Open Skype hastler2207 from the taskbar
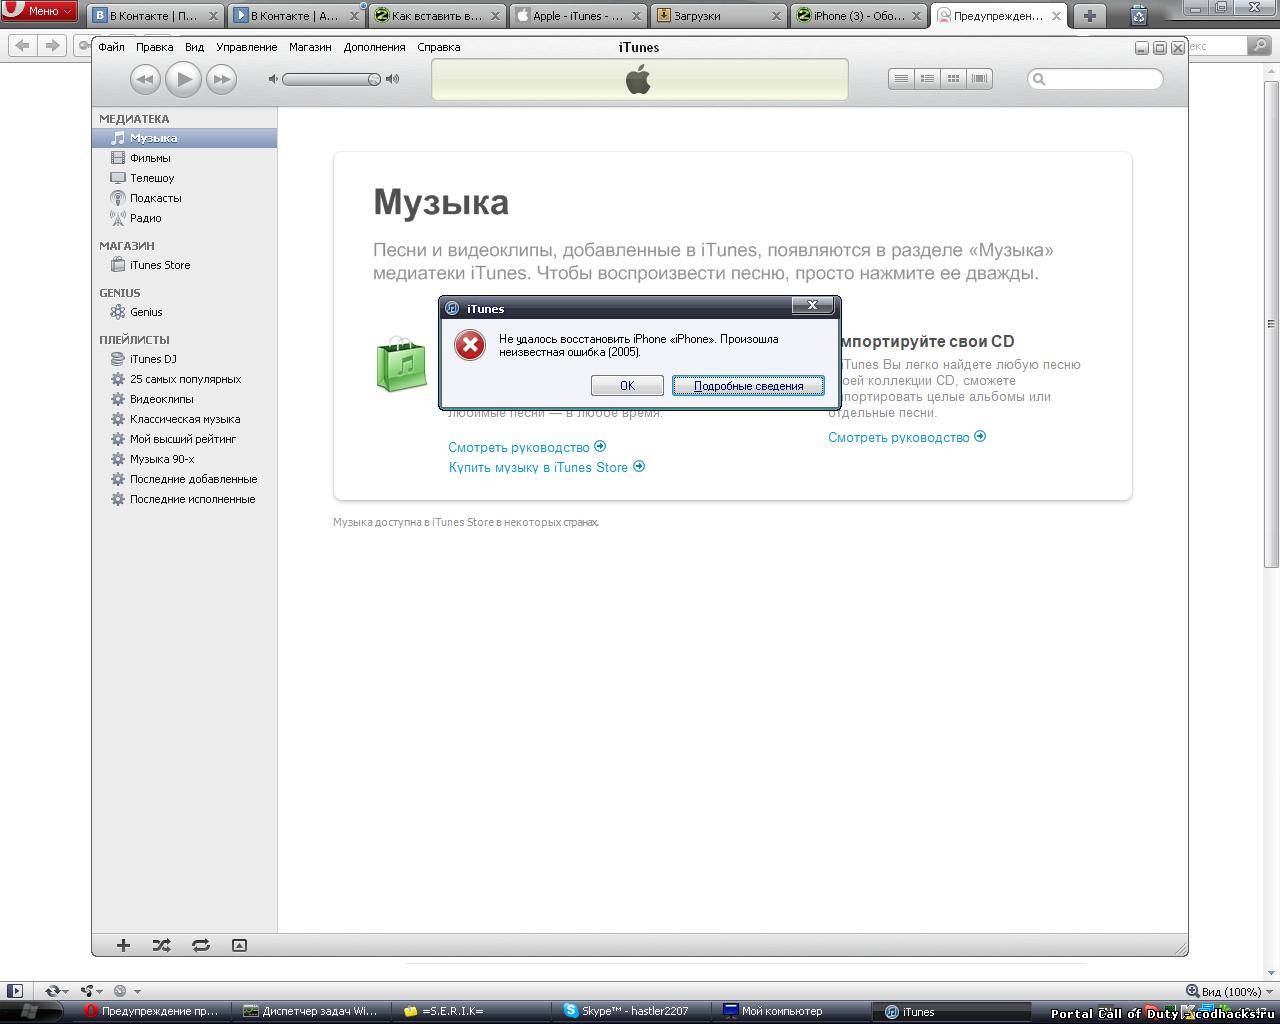This screenshot has height=1024, width=1280. pyautogui.click(x=632, y=1011)
